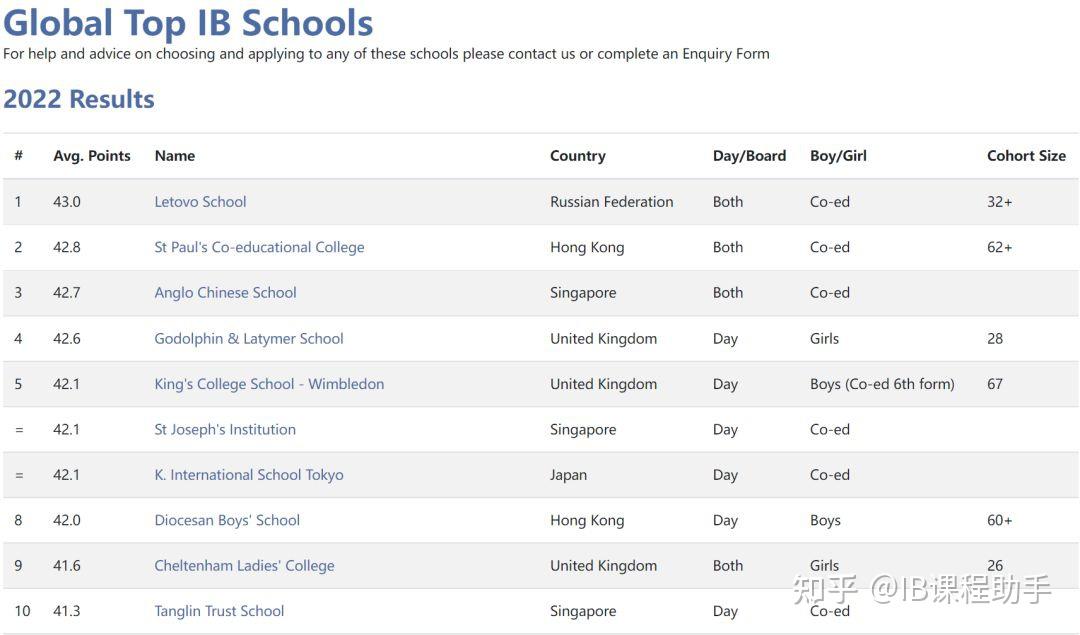This screenshot has height=635, width=1080.
Task: Open the Letovo School link
Action: click(x=200, y=202)
